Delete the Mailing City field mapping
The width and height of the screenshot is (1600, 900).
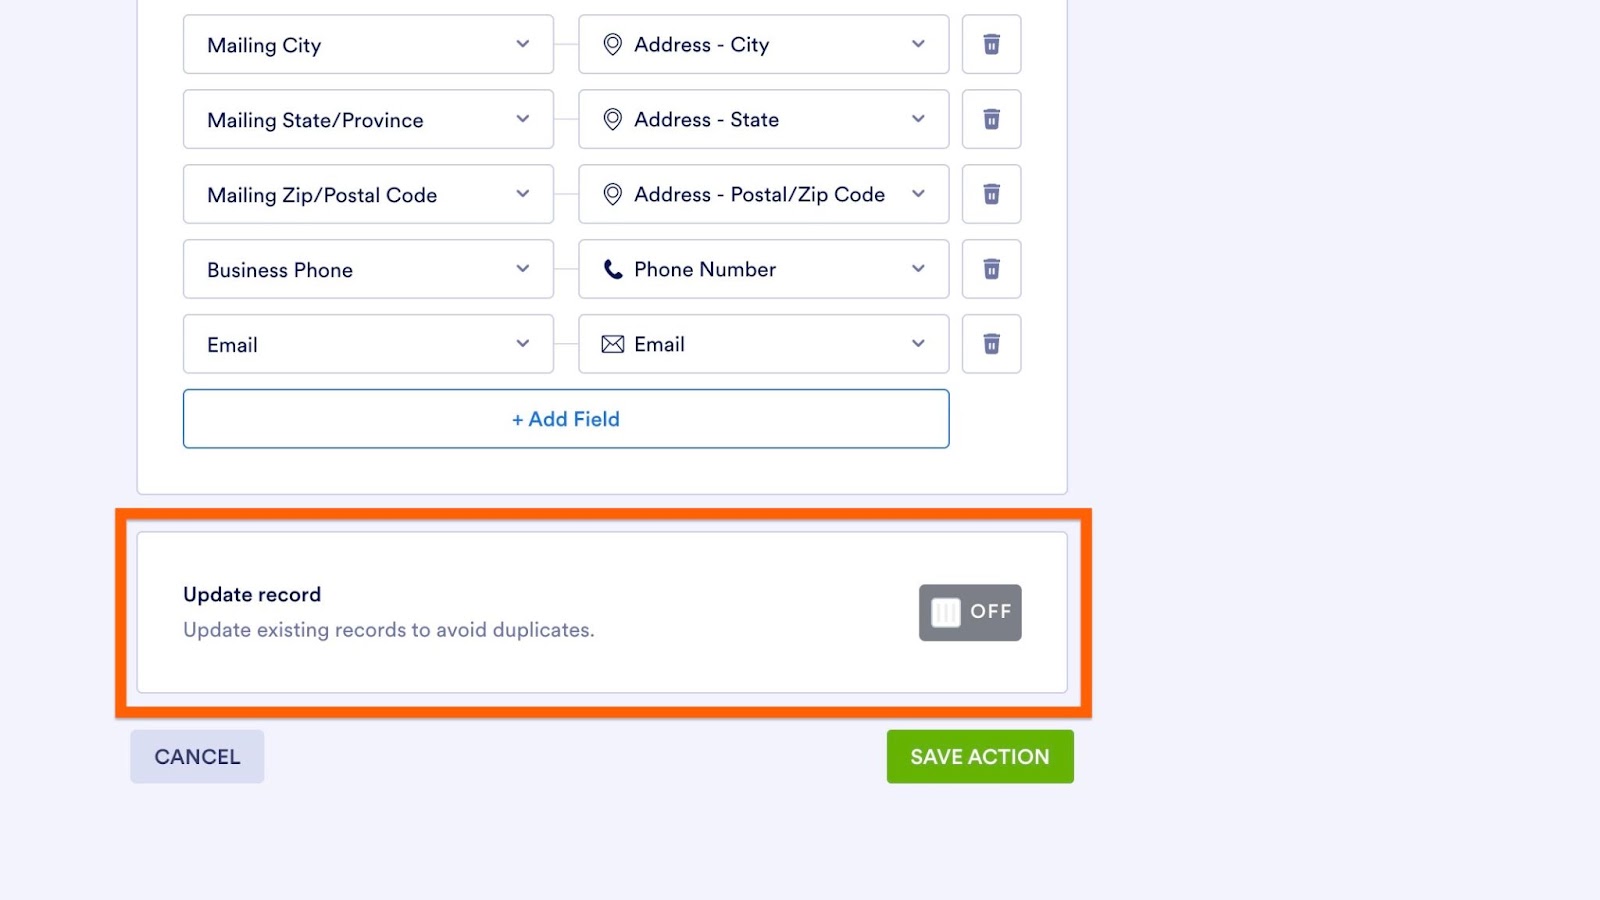point(991,44)
